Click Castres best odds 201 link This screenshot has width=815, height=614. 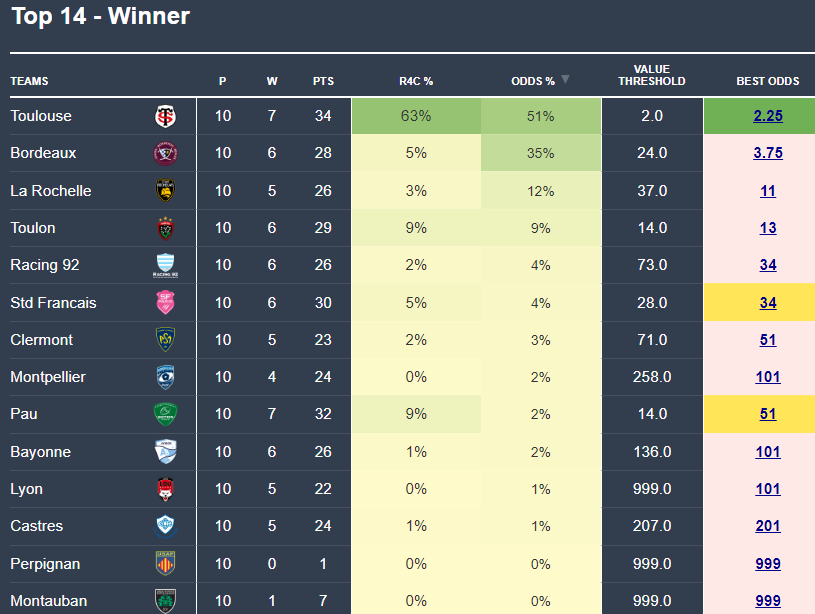pyautogui.click(x=768, y=526)
